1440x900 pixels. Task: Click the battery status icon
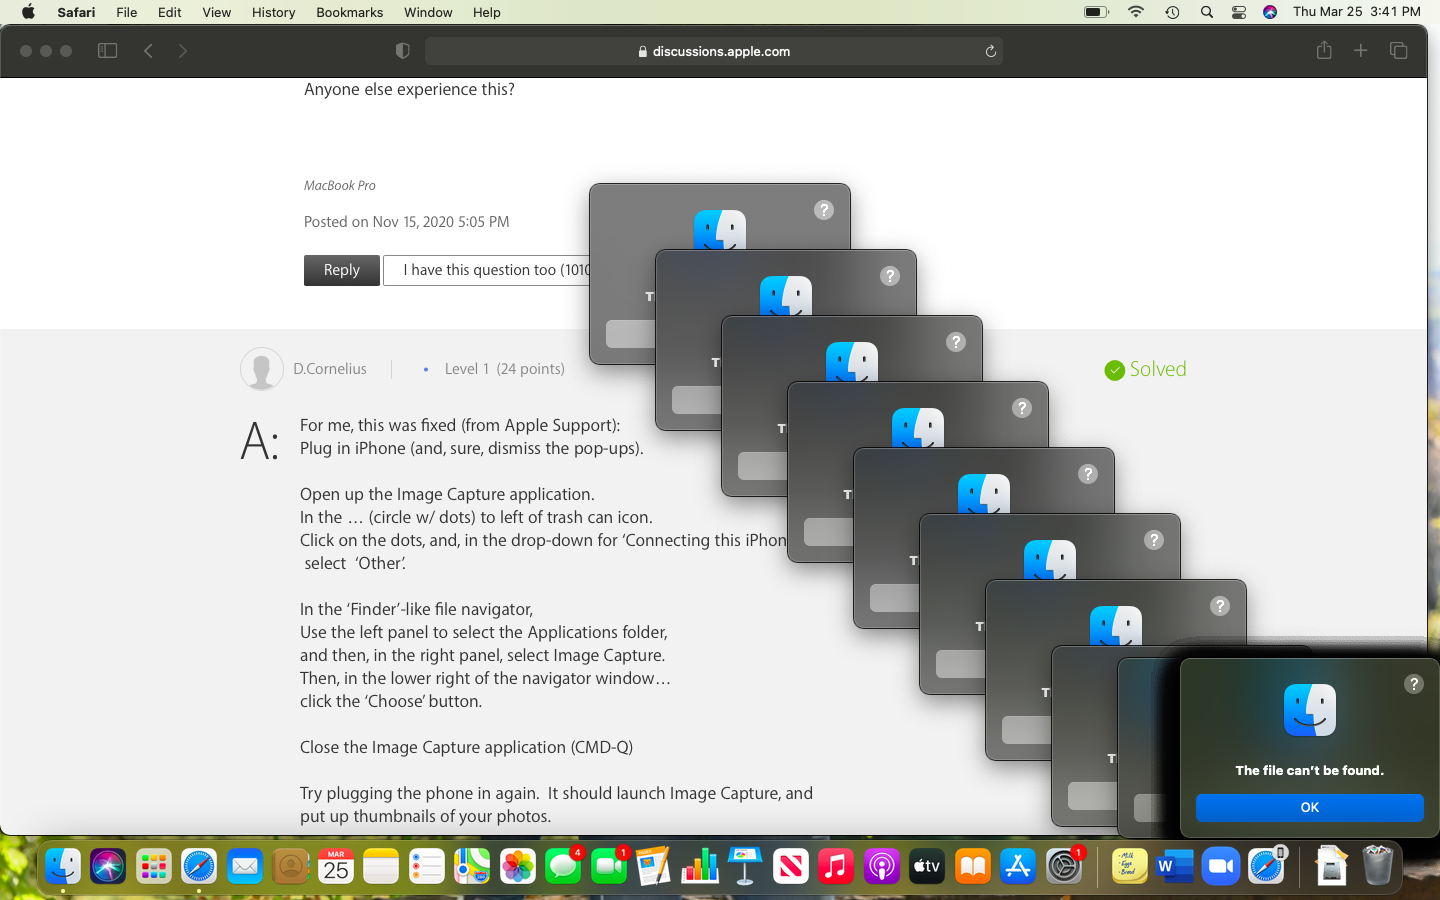1097,12
